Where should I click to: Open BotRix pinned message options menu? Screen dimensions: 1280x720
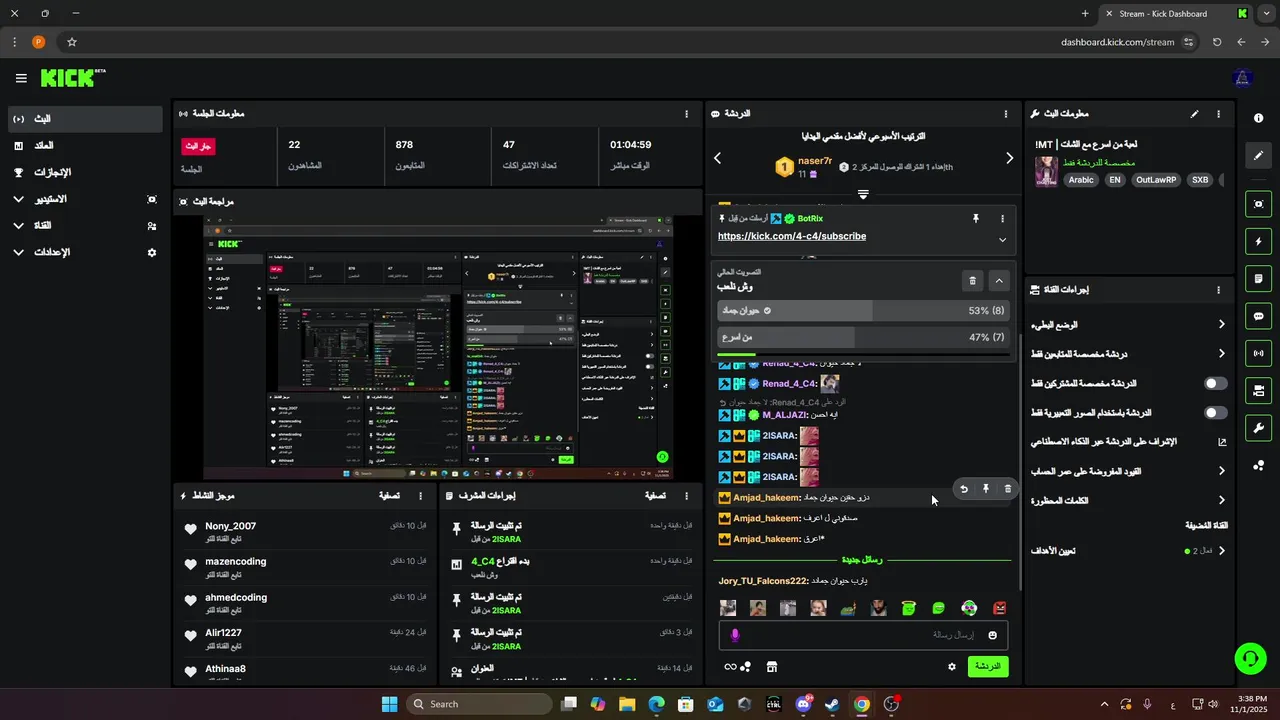coord(1002,218)
